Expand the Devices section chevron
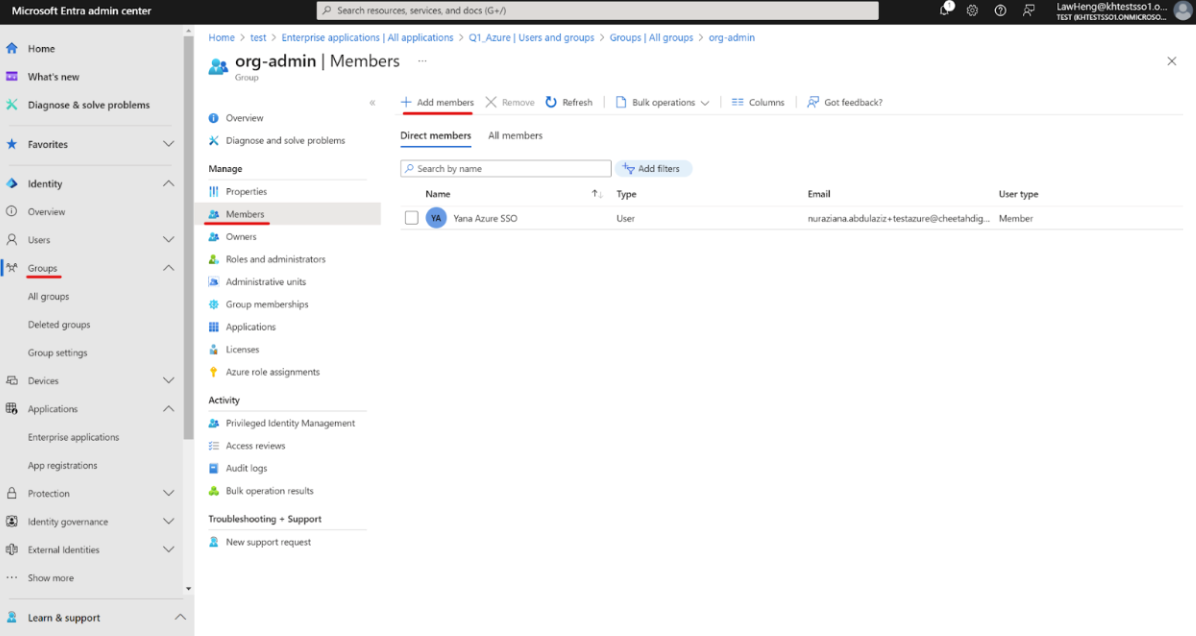 [x=168, y=381]
